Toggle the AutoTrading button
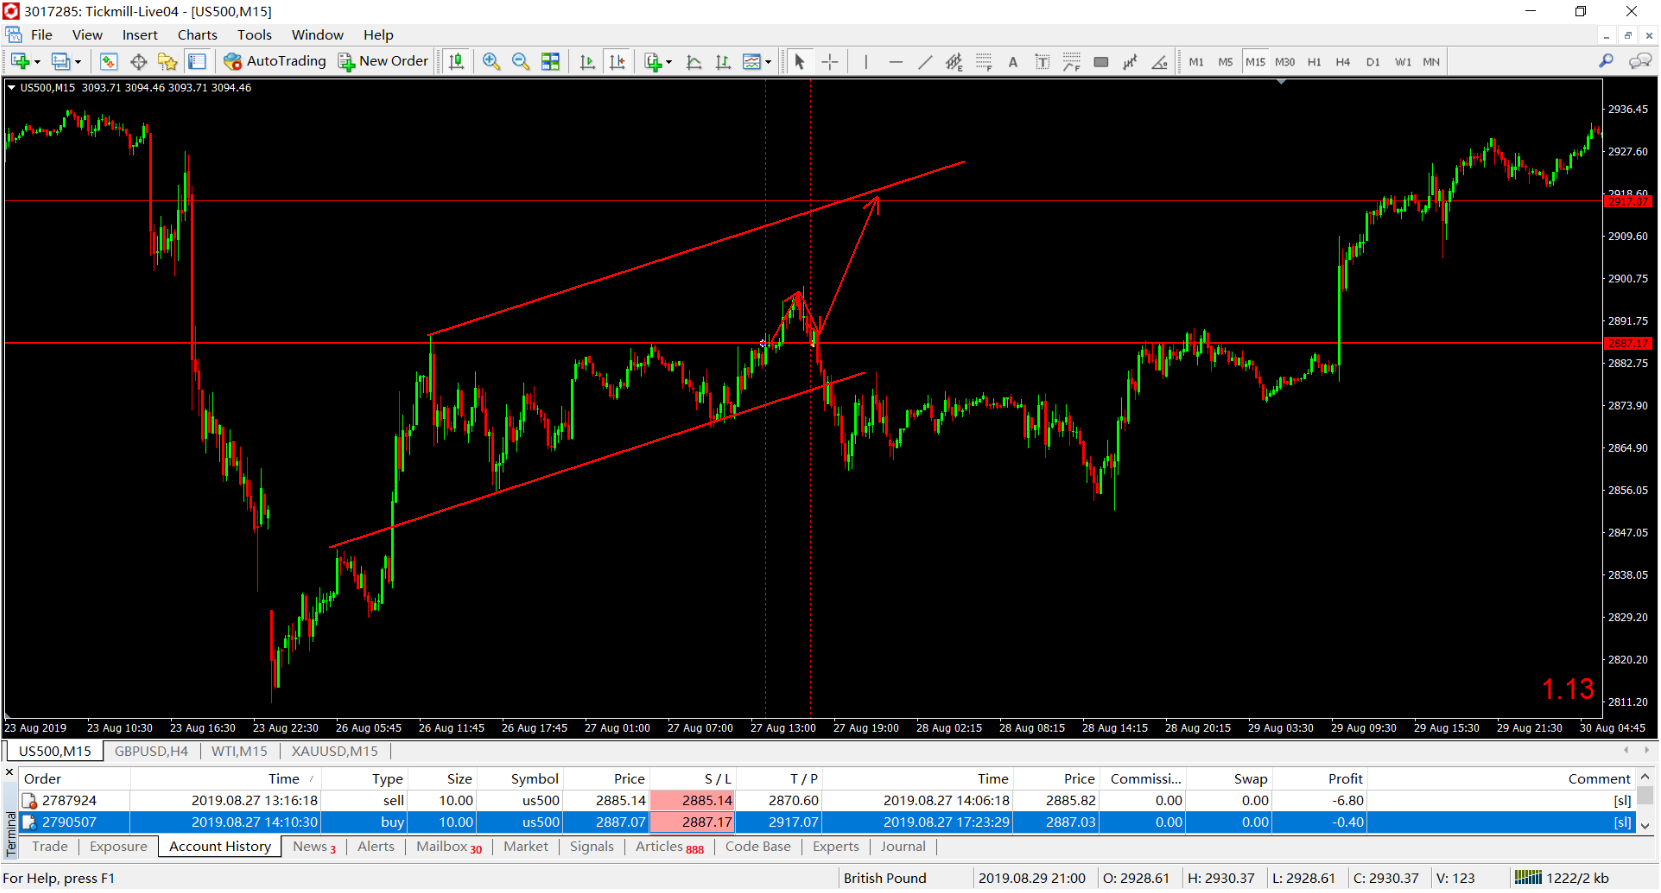The width and height of the screenshot is (1661, 893). pos(275,61)
